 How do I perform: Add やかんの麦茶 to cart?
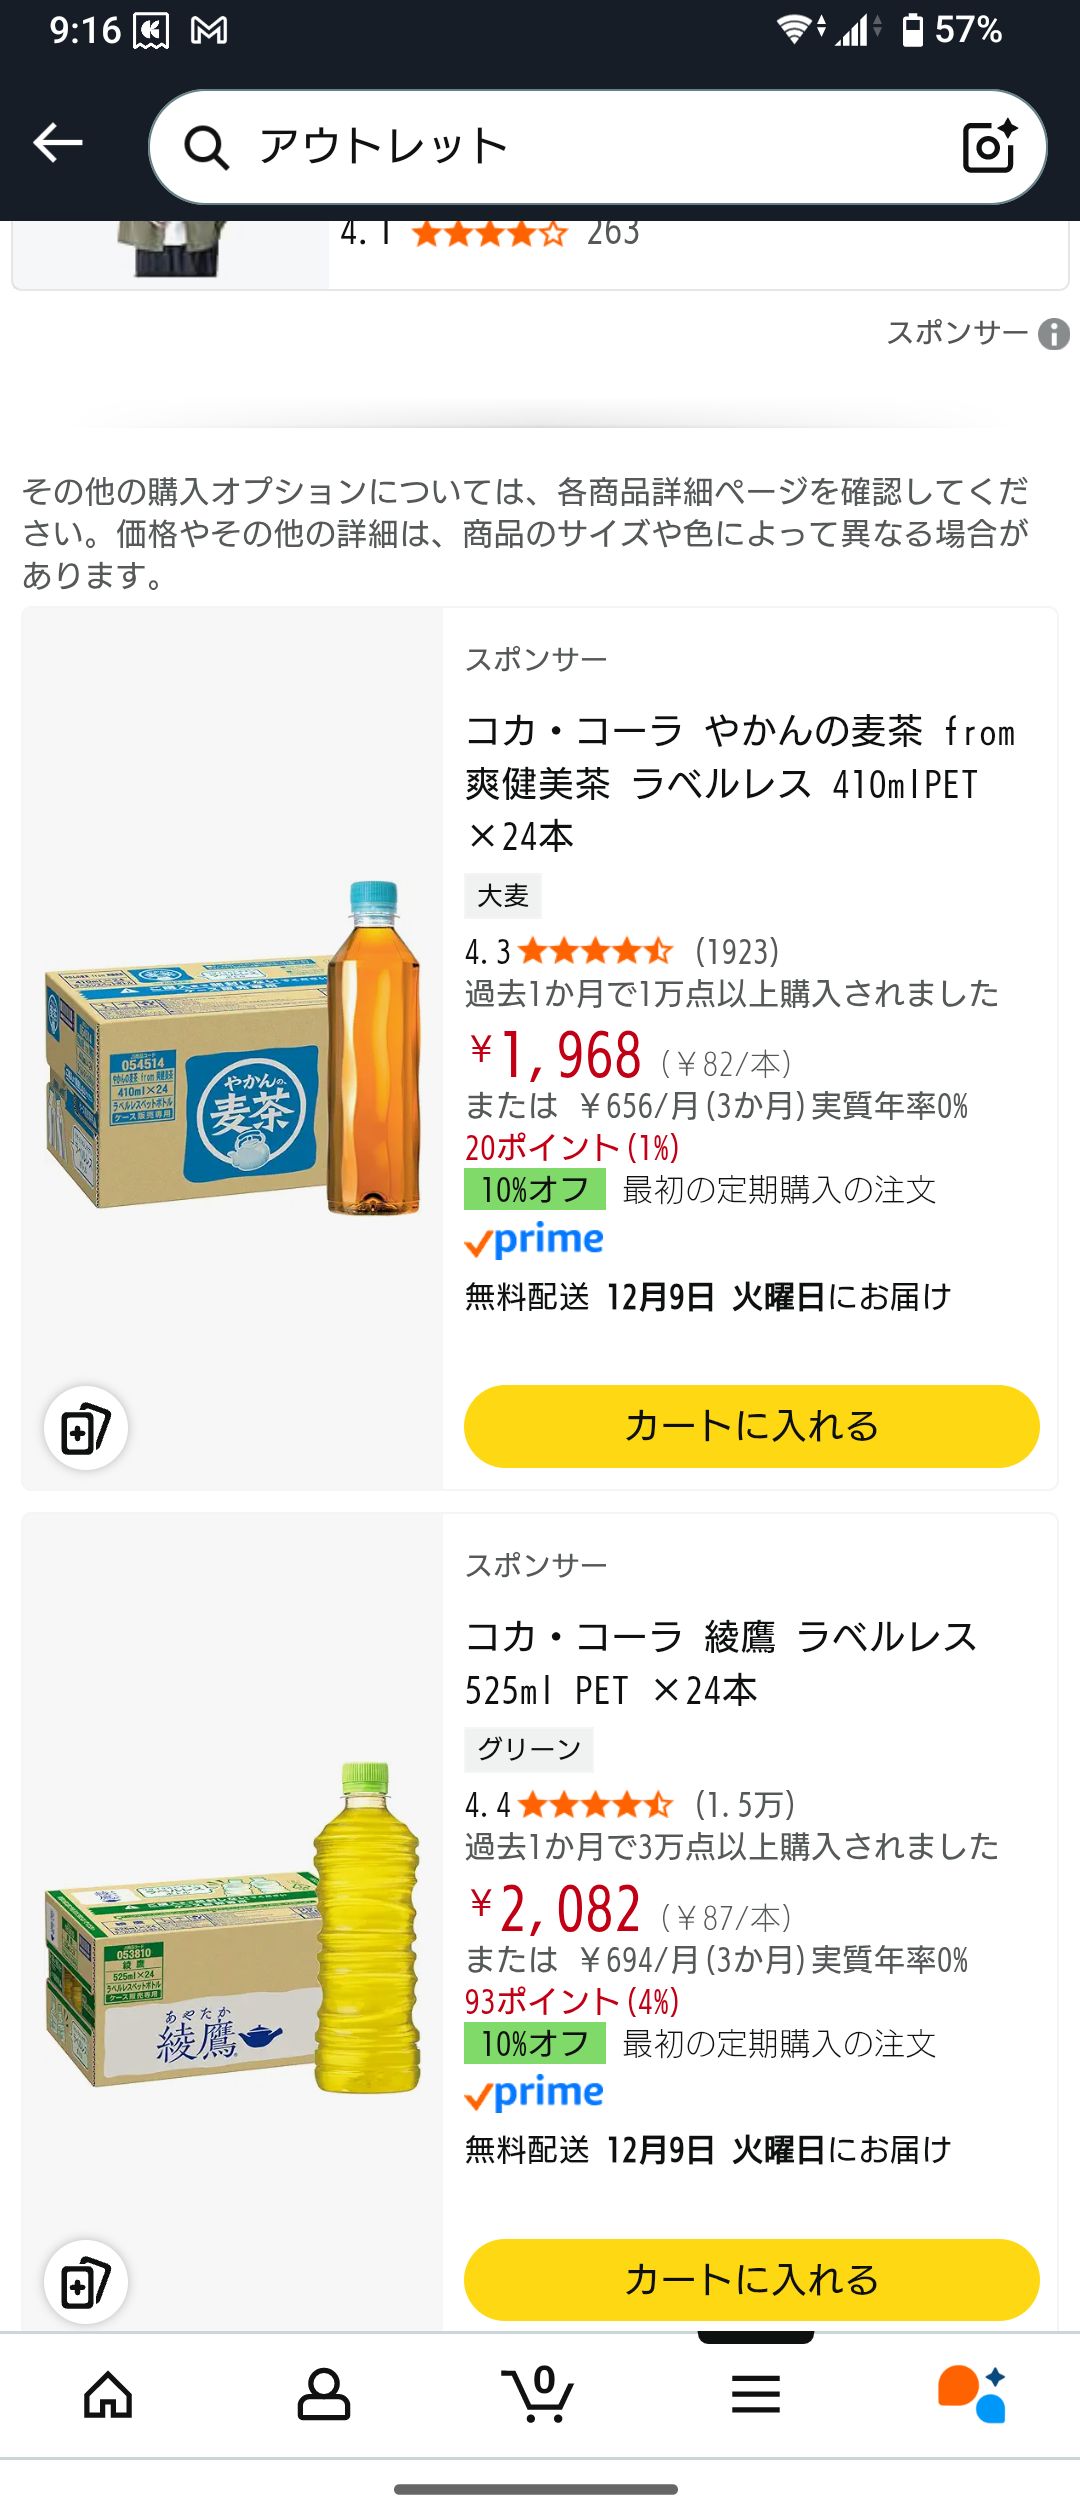pos(751,1426)
